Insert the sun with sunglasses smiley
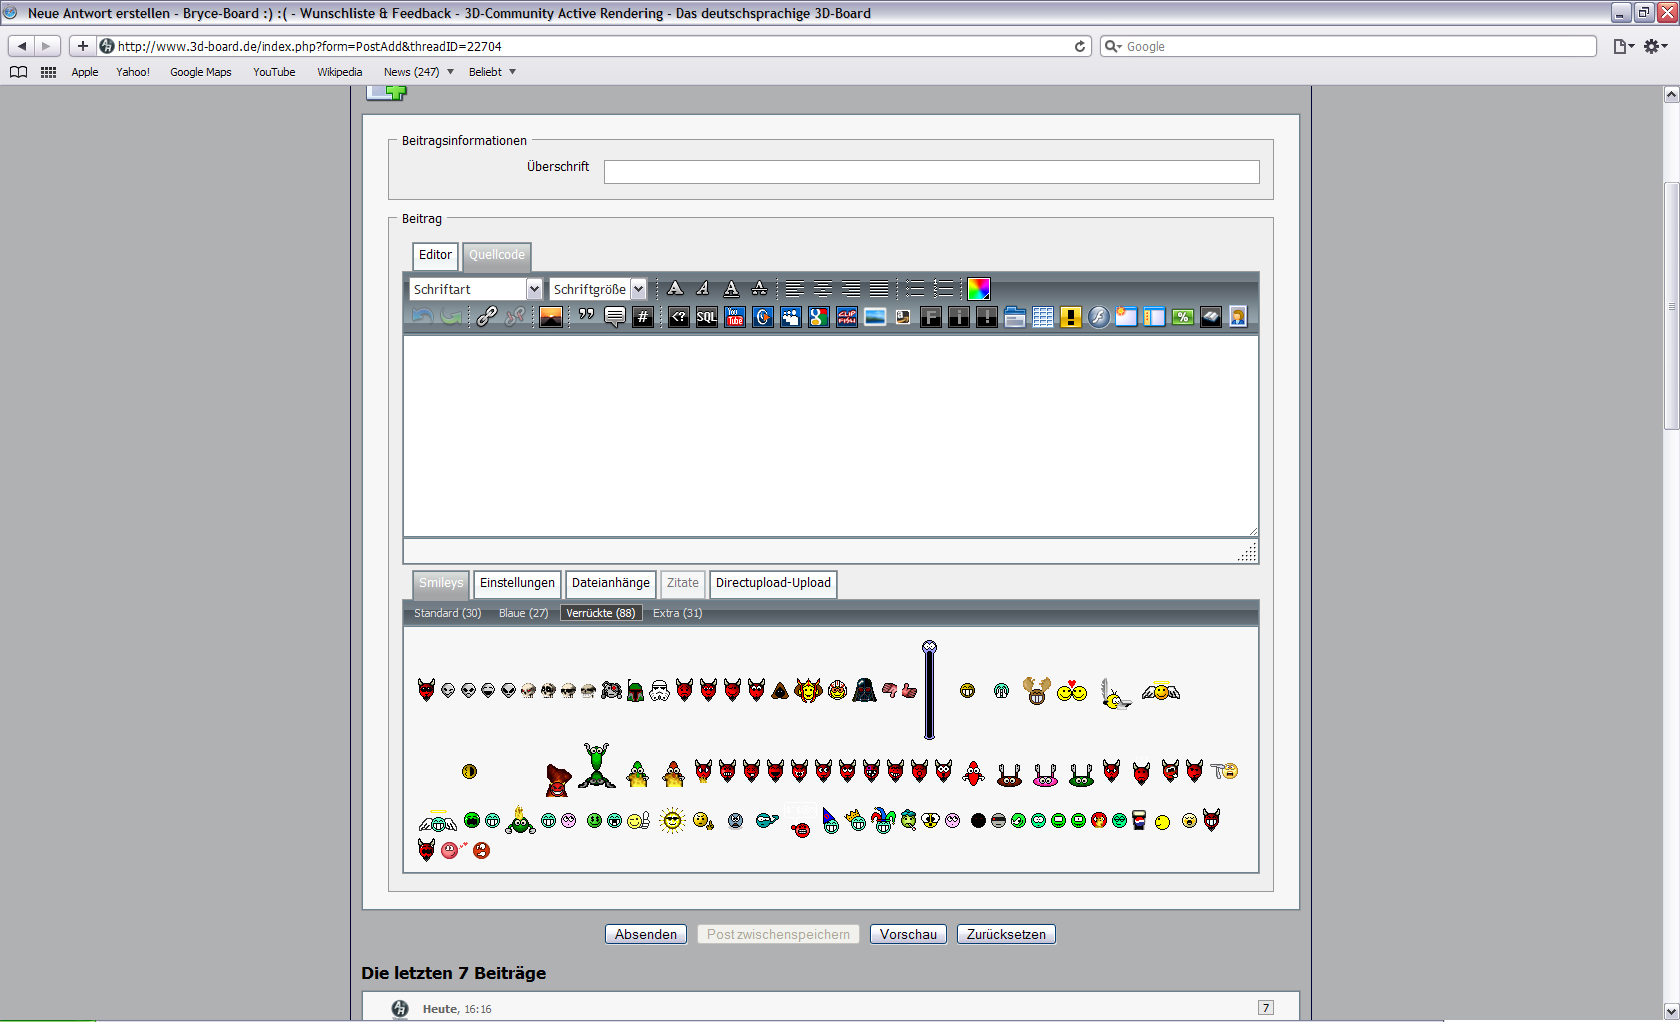 click(x=673, y=821)
